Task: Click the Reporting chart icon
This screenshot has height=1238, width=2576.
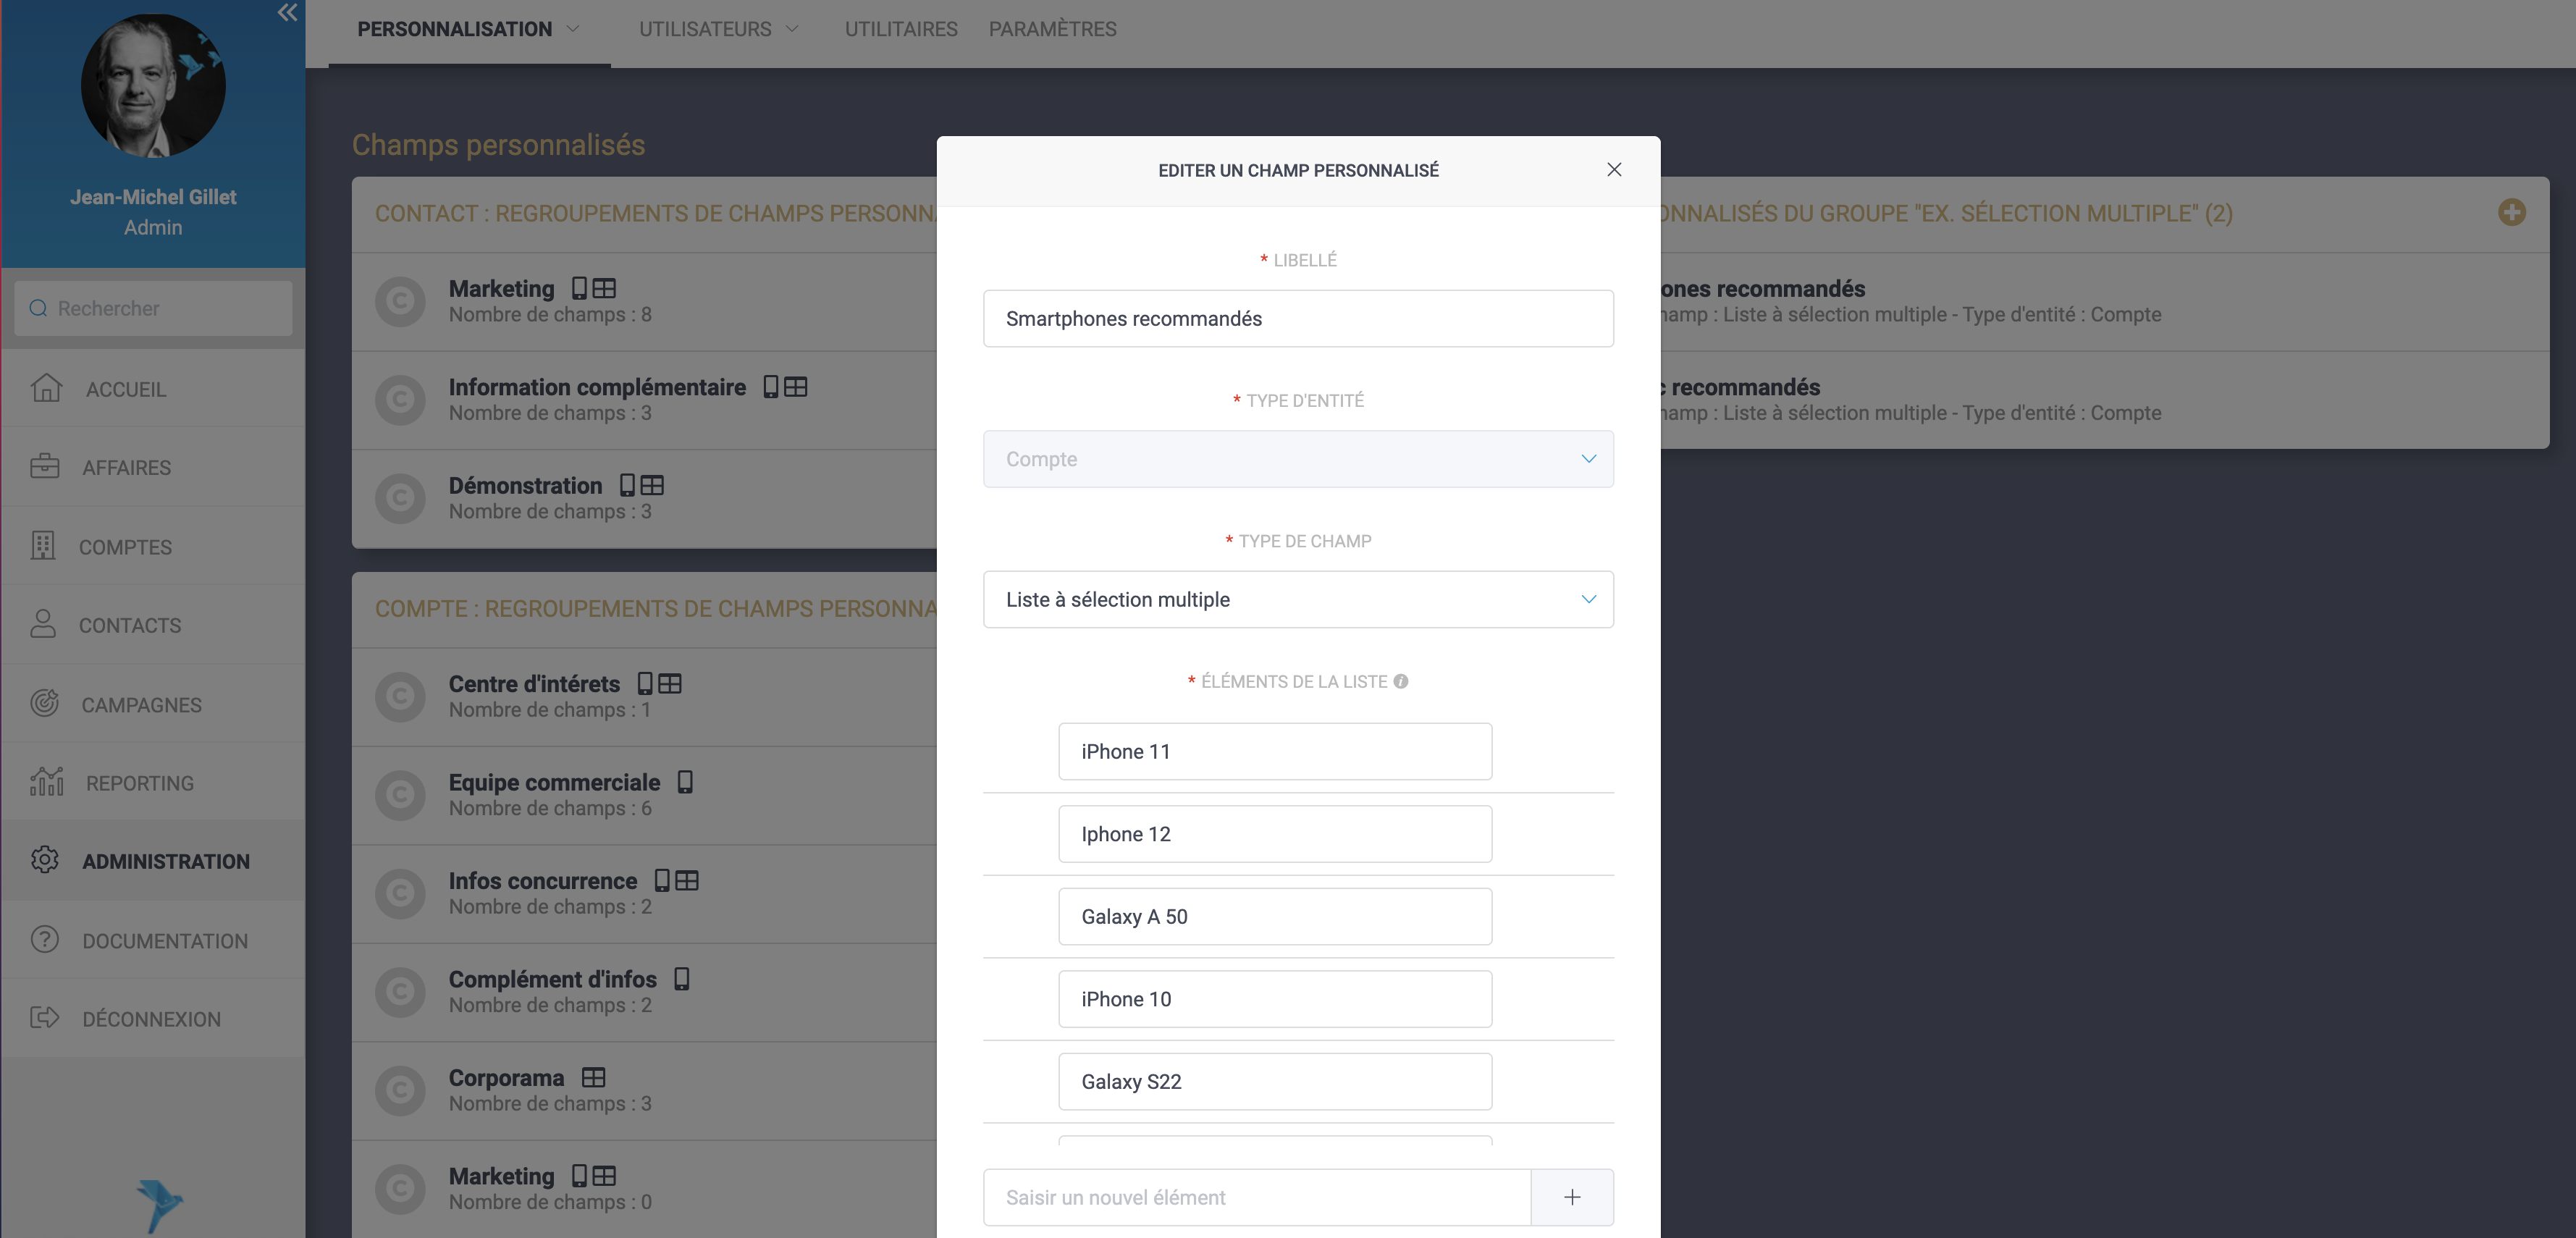Action: point(46,782)
